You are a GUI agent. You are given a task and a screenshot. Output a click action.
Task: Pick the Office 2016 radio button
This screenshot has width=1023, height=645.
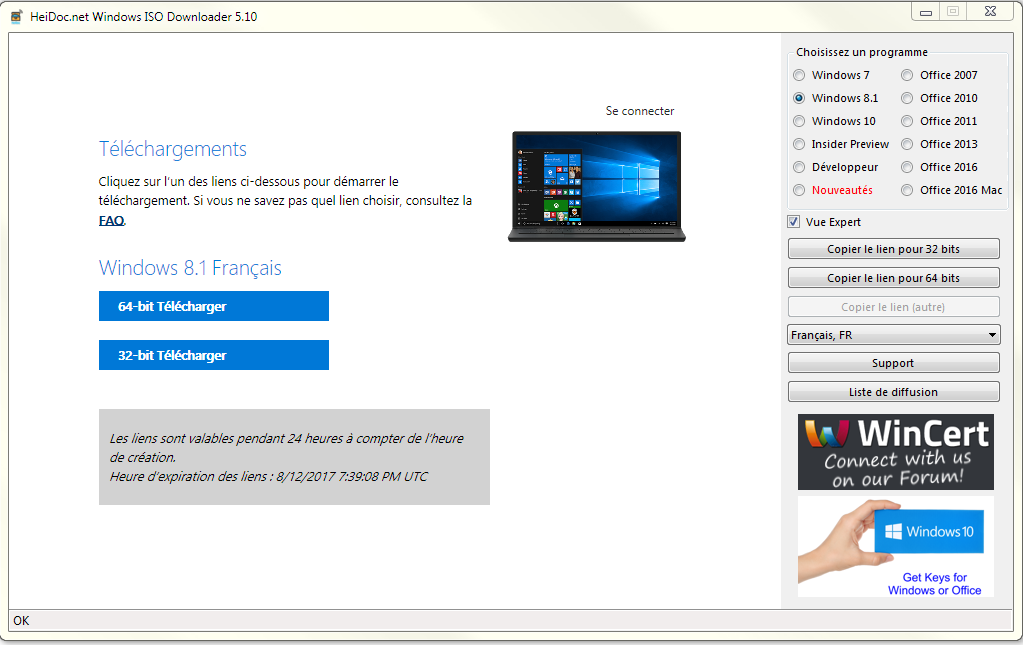pos(907,167)
